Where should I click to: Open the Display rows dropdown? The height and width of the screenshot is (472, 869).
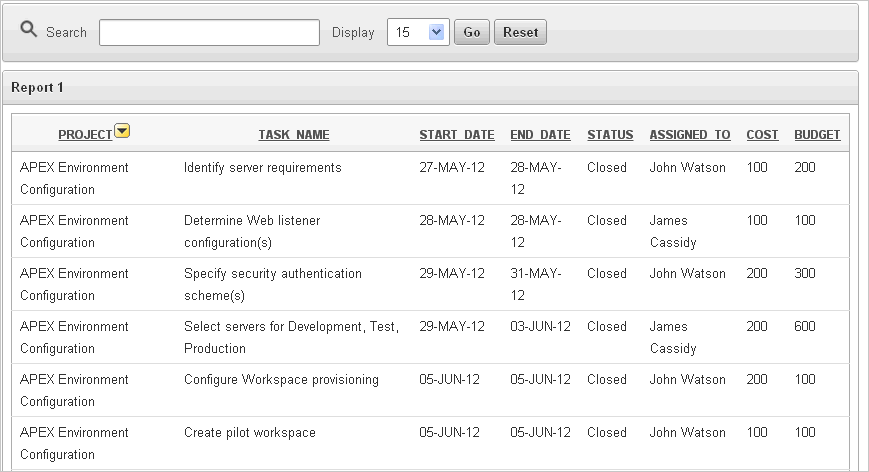[418, 32]
